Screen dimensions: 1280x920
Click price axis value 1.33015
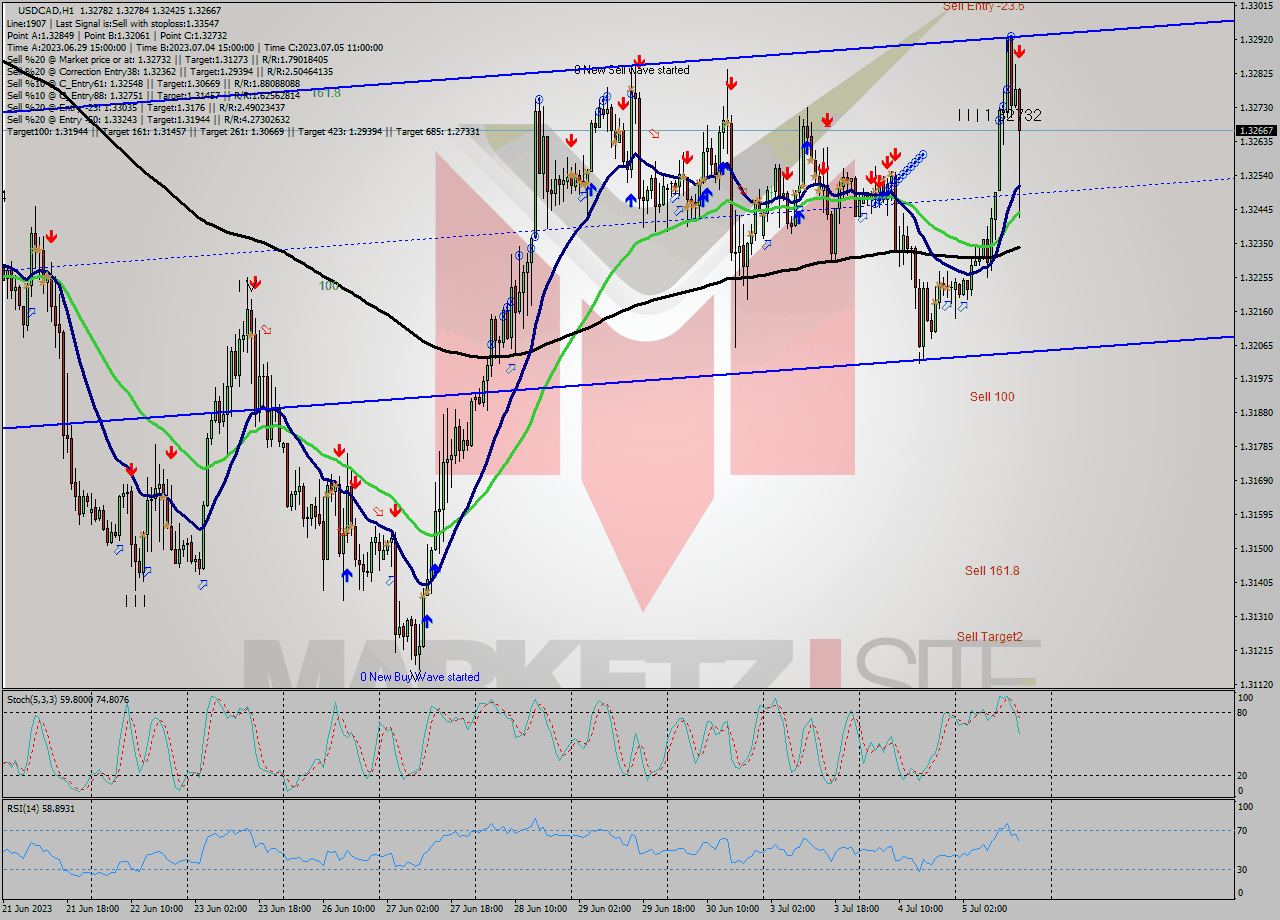1256,6
